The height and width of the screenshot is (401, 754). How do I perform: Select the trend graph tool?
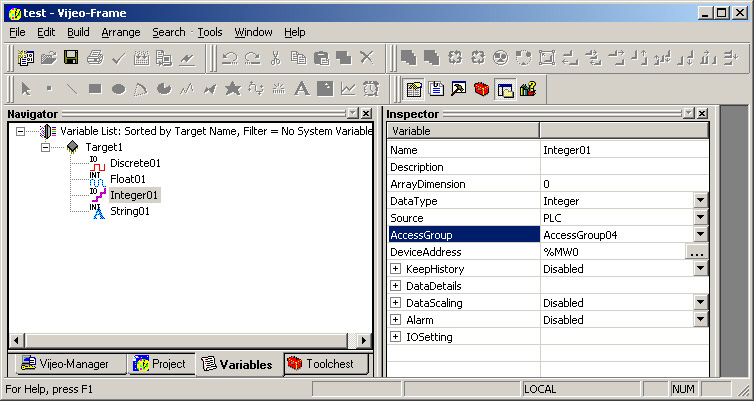click(348, 88)
